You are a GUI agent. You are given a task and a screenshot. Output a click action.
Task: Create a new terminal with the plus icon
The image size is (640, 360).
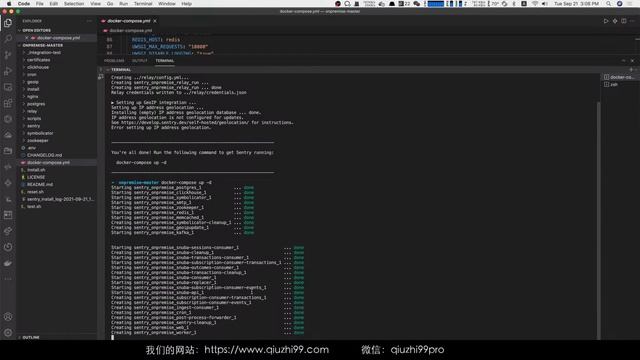pos(631,69)
